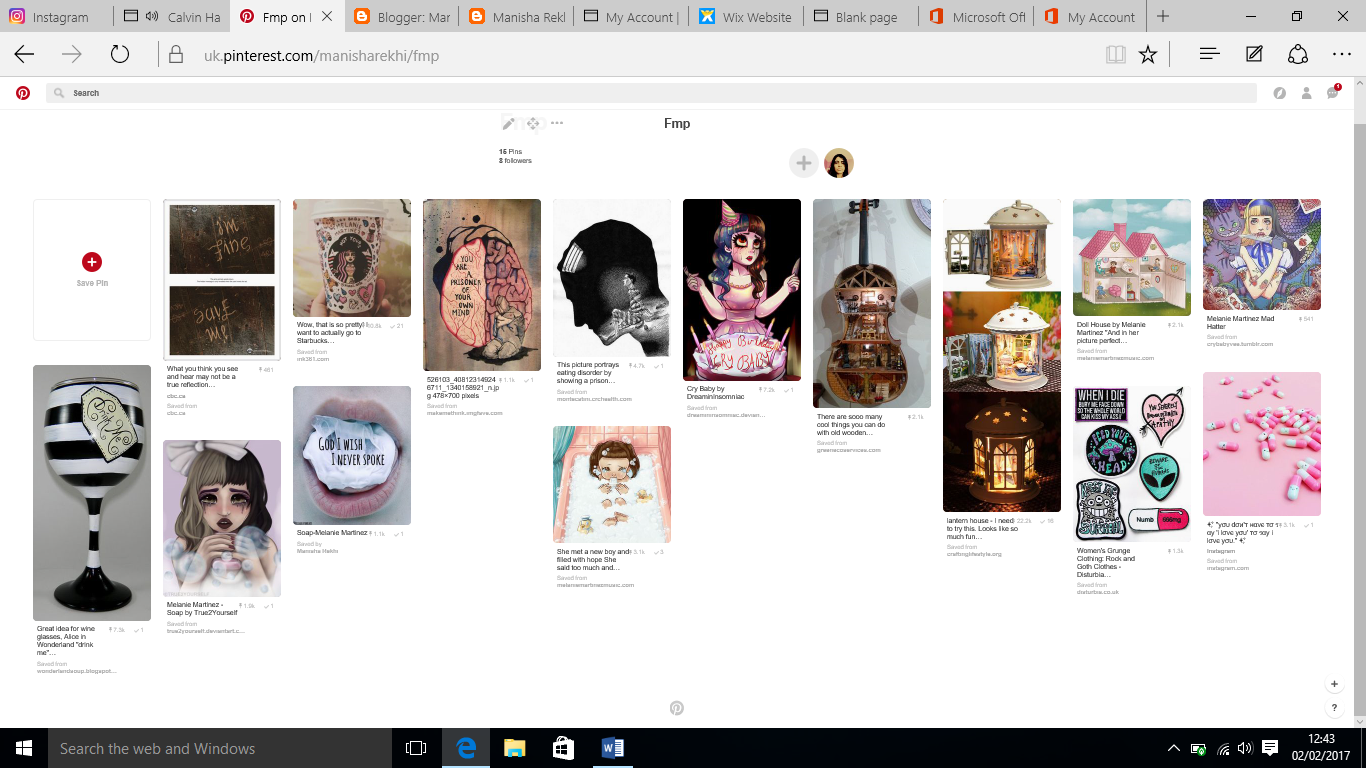Click the Search the web and Windows box
The image size is (1366, 768).
pyautogui.click(x=220, y=748)
